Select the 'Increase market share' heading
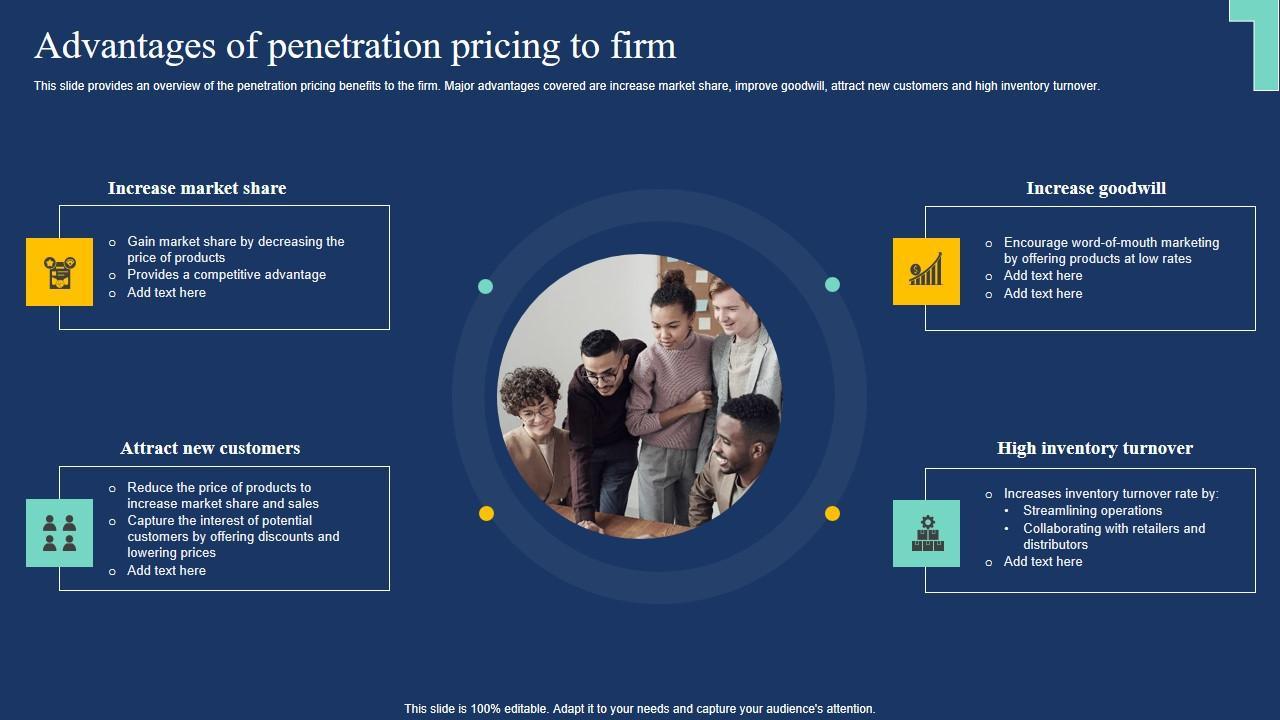 [197, 188]
